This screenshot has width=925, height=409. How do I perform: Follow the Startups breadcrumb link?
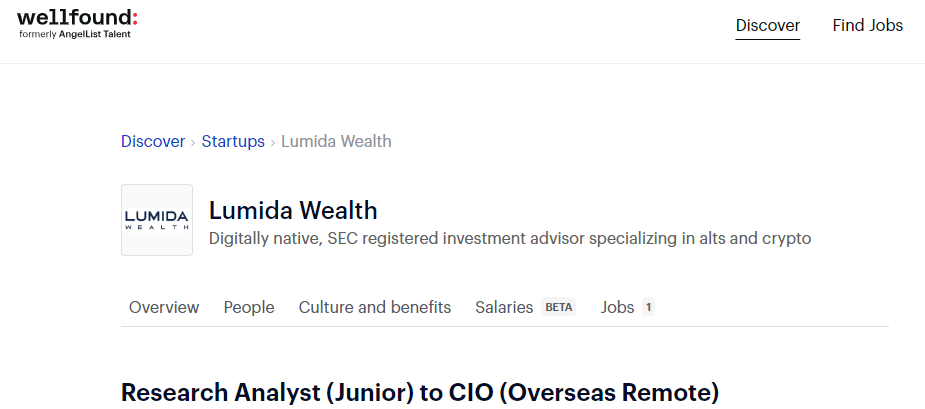coord(233,141)
